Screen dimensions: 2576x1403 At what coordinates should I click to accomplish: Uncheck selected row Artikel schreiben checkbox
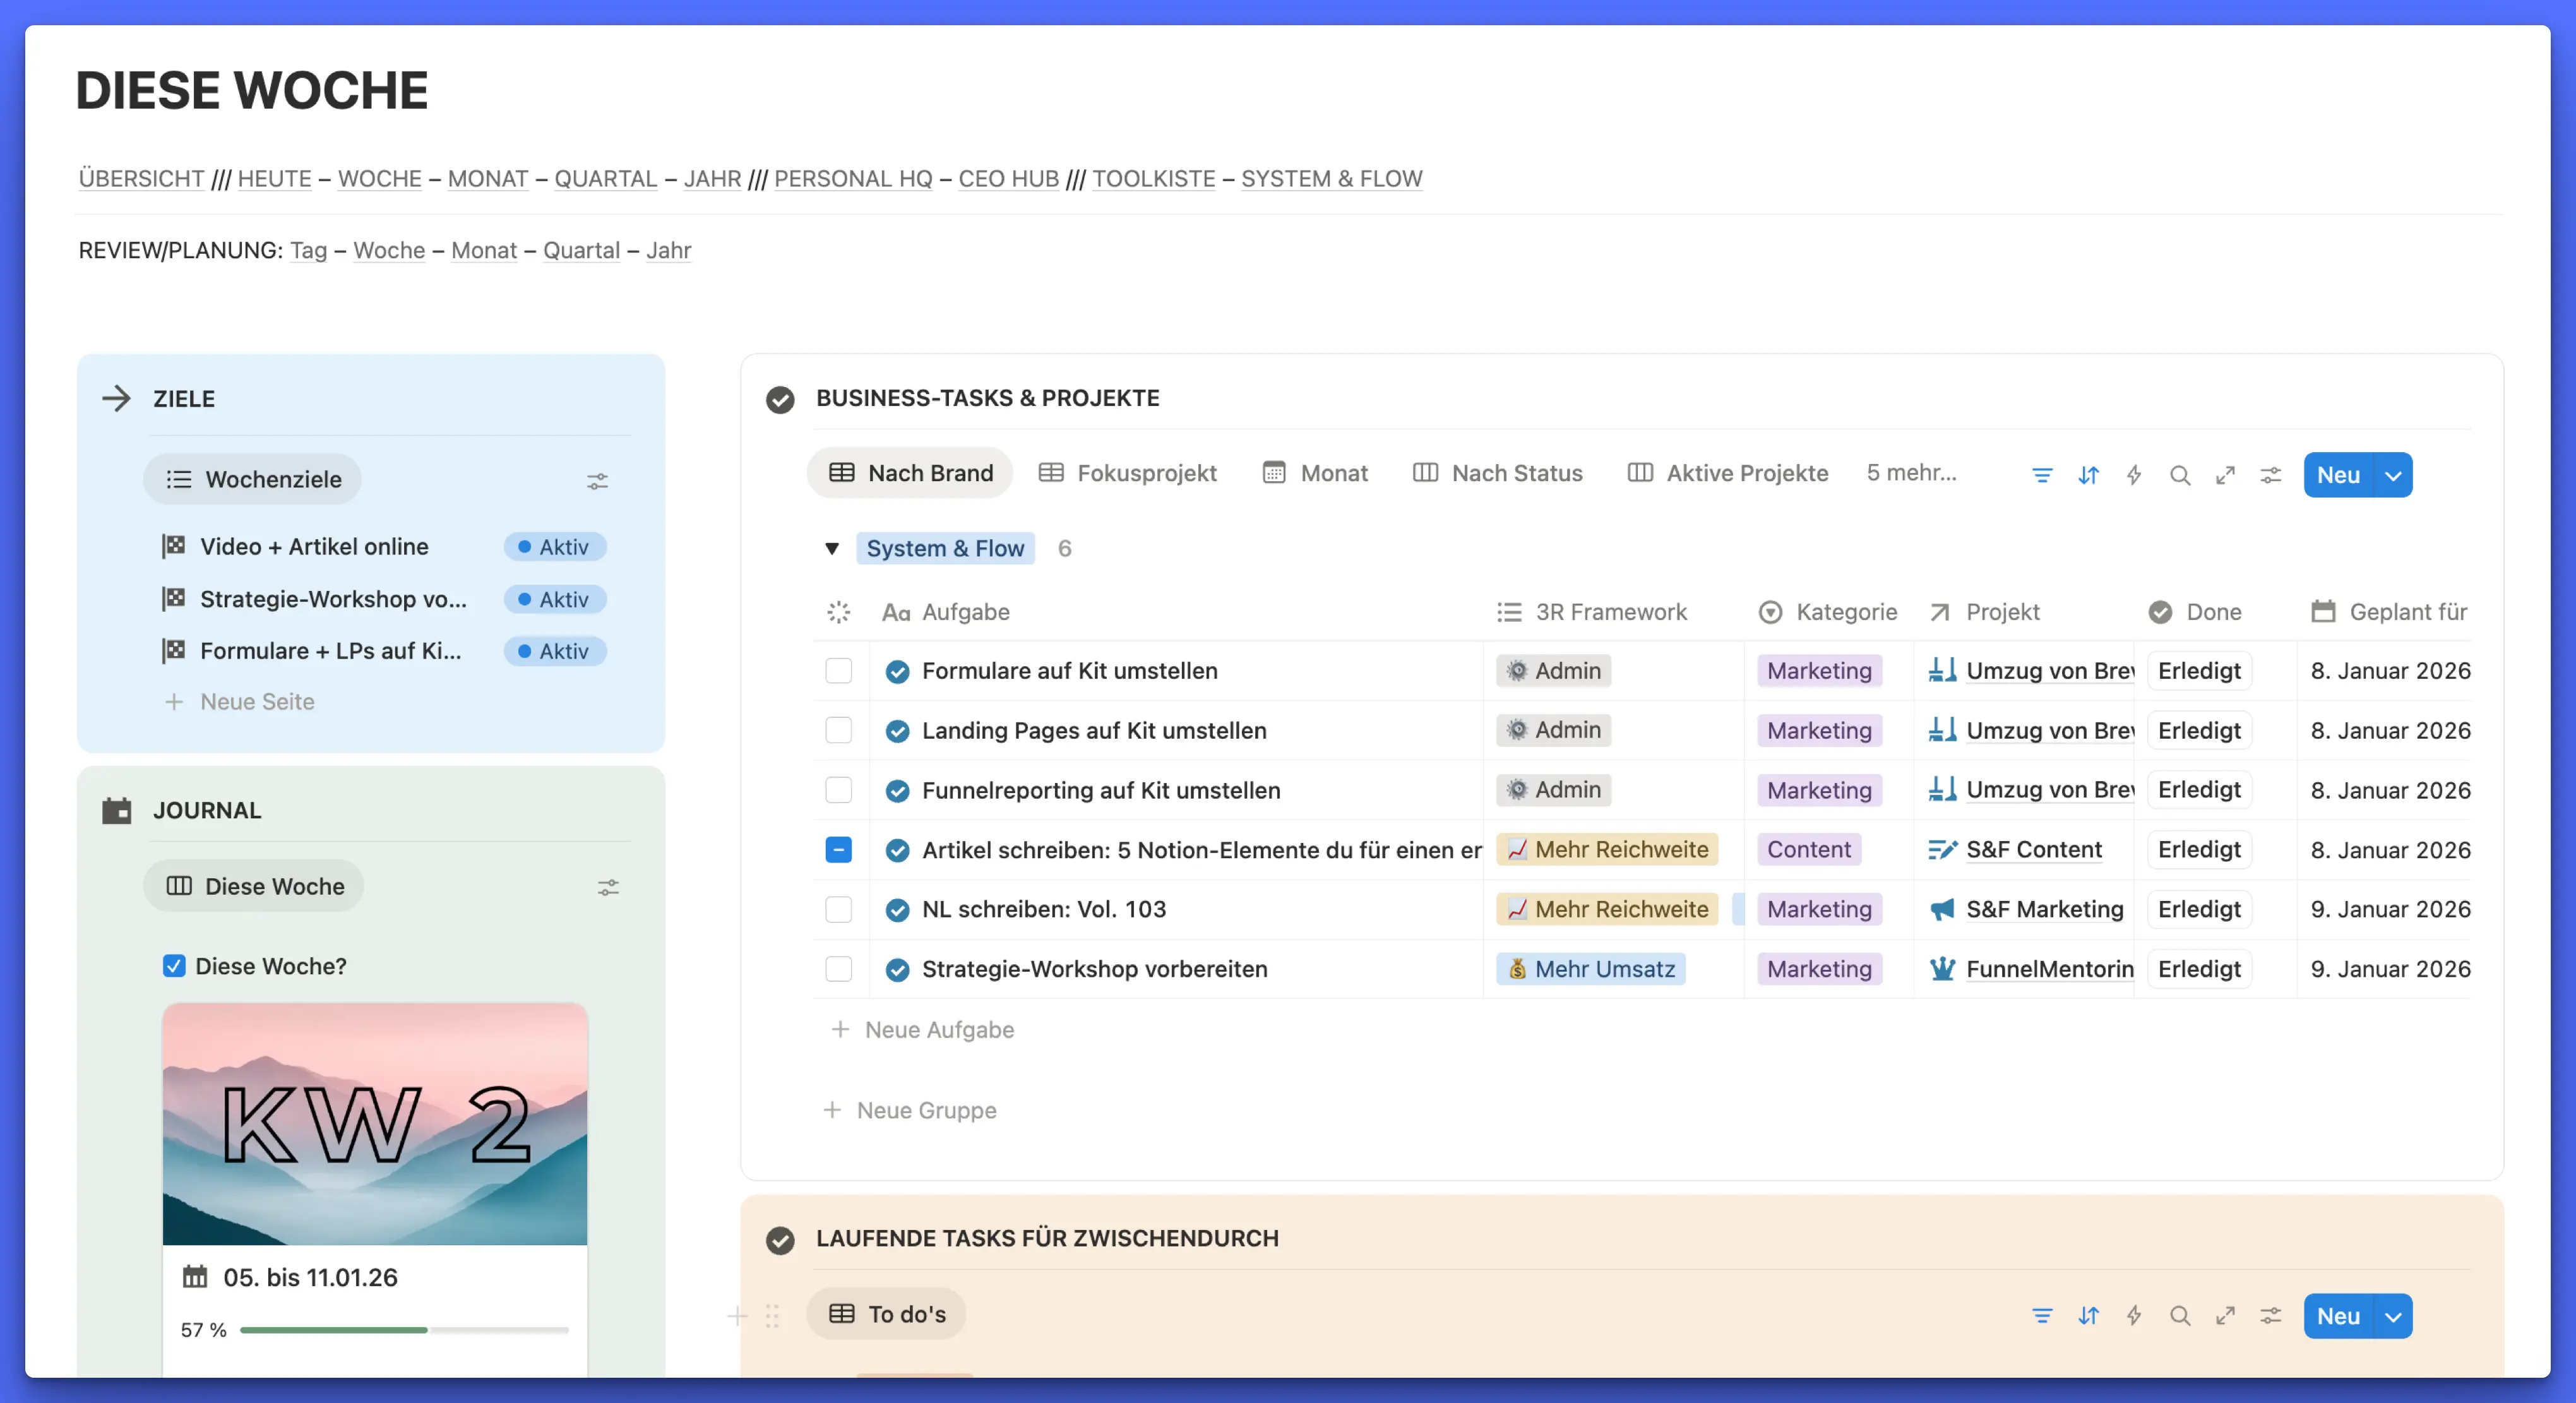click(x=838, y=850)
